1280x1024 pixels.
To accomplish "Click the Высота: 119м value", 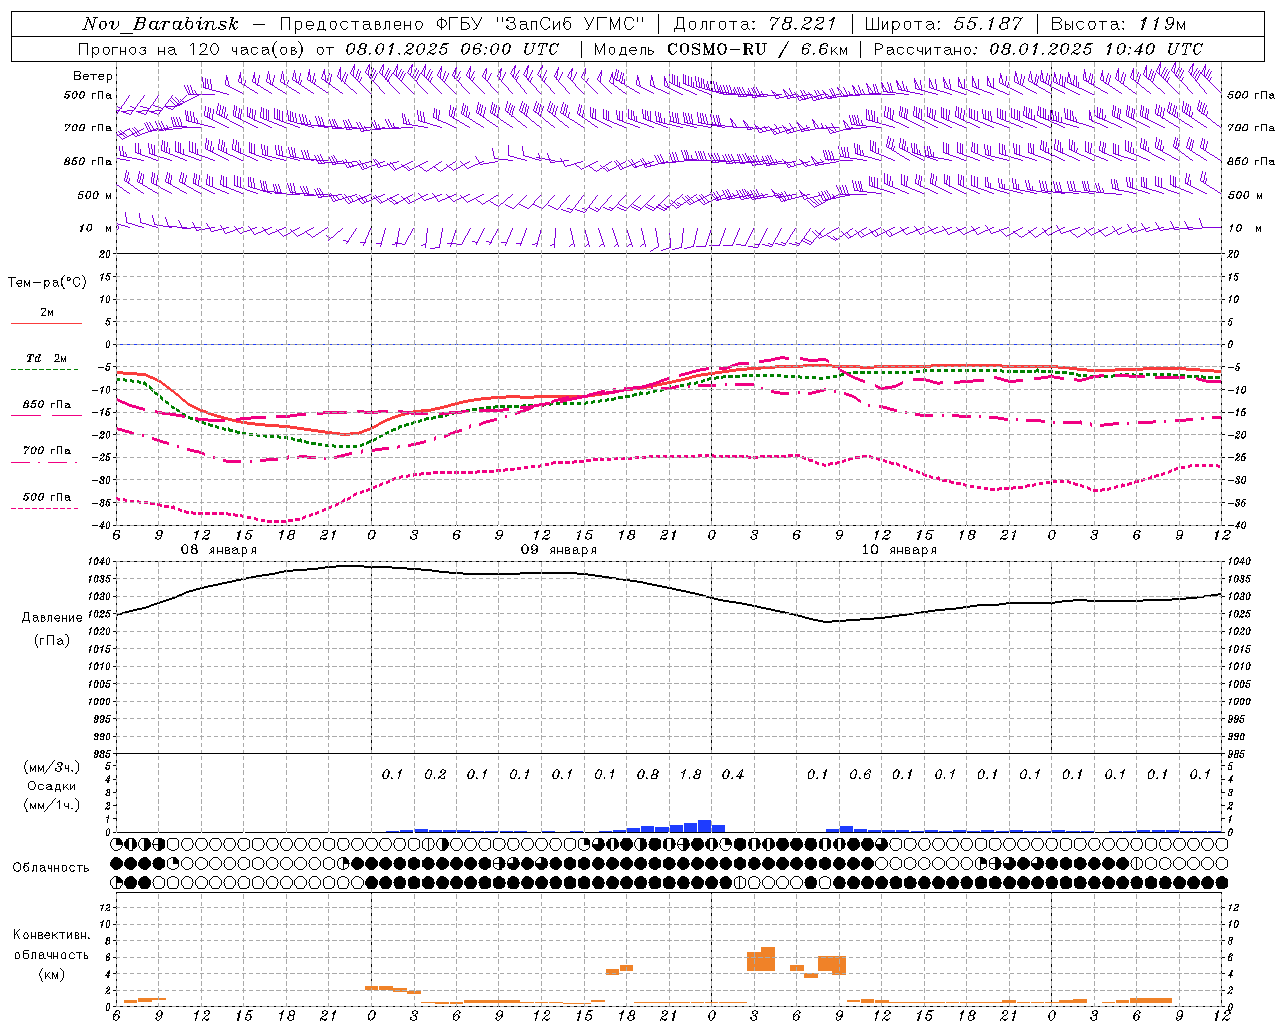I will tap(1118, 24).
